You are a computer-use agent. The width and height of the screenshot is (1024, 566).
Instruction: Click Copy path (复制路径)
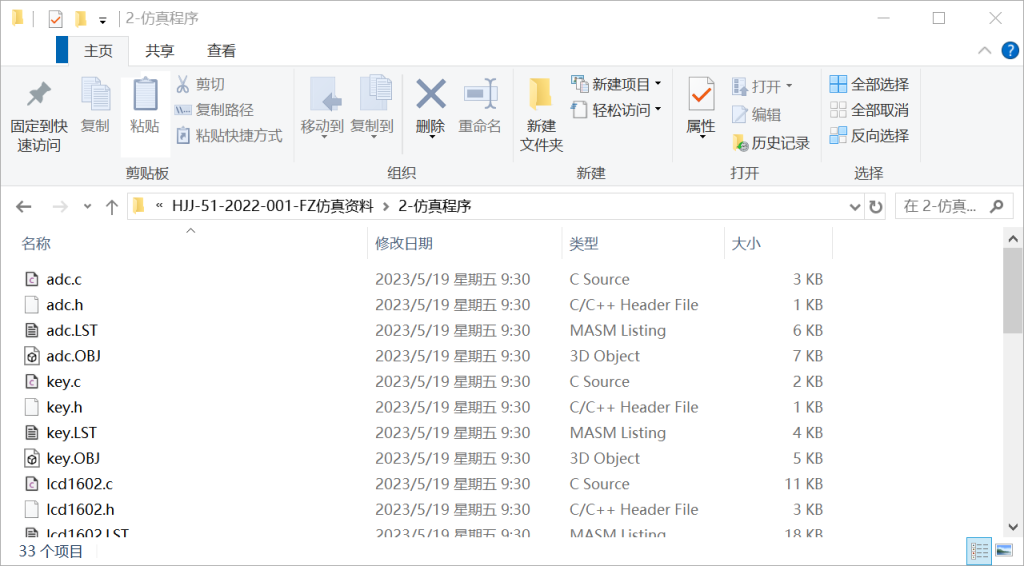(x=214, y=110)
